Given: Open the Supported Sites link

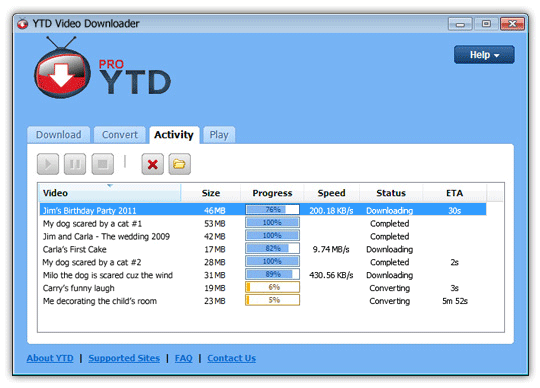Looking at the screenshot, I should click(124, 358).
